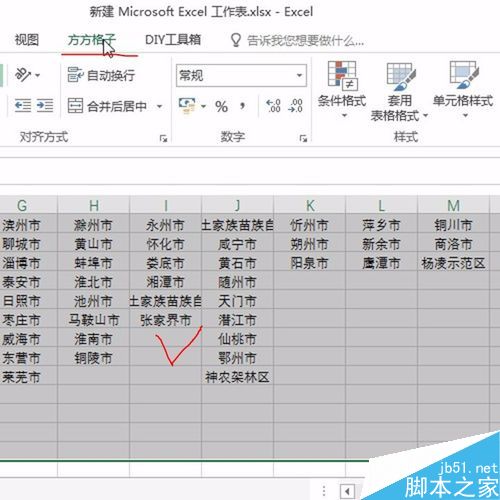Image resolution: width=500 pixels, height=500 pixels.
Task: Click 合并后居中 merge button
Action: click(107, 106)
